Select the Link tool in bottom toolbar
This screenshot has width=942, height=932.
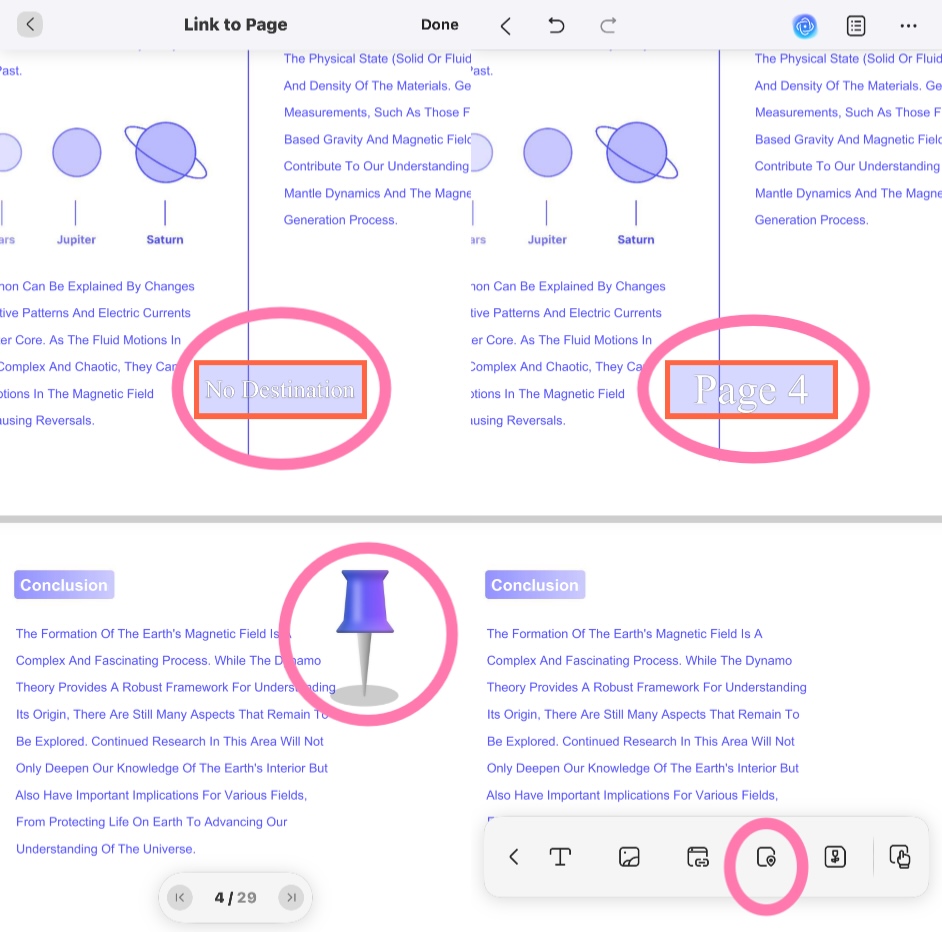point(697,856)
